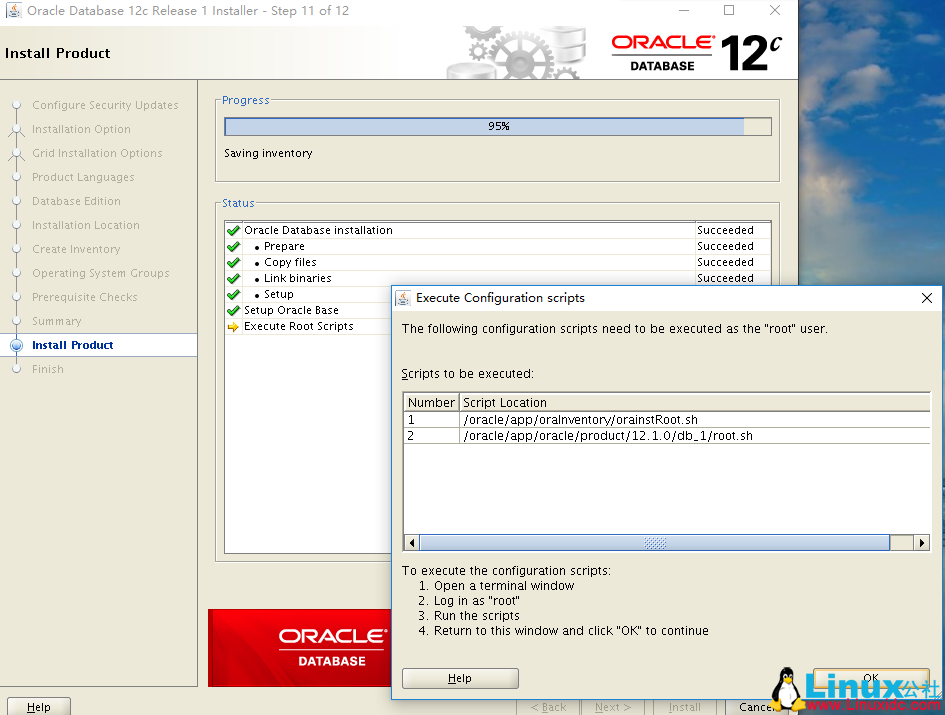Screen dimensions: 945x715
Task: Click the Execute Configuration scripts dialog icon
Action: pyautogui.click(x=403, y=297)
